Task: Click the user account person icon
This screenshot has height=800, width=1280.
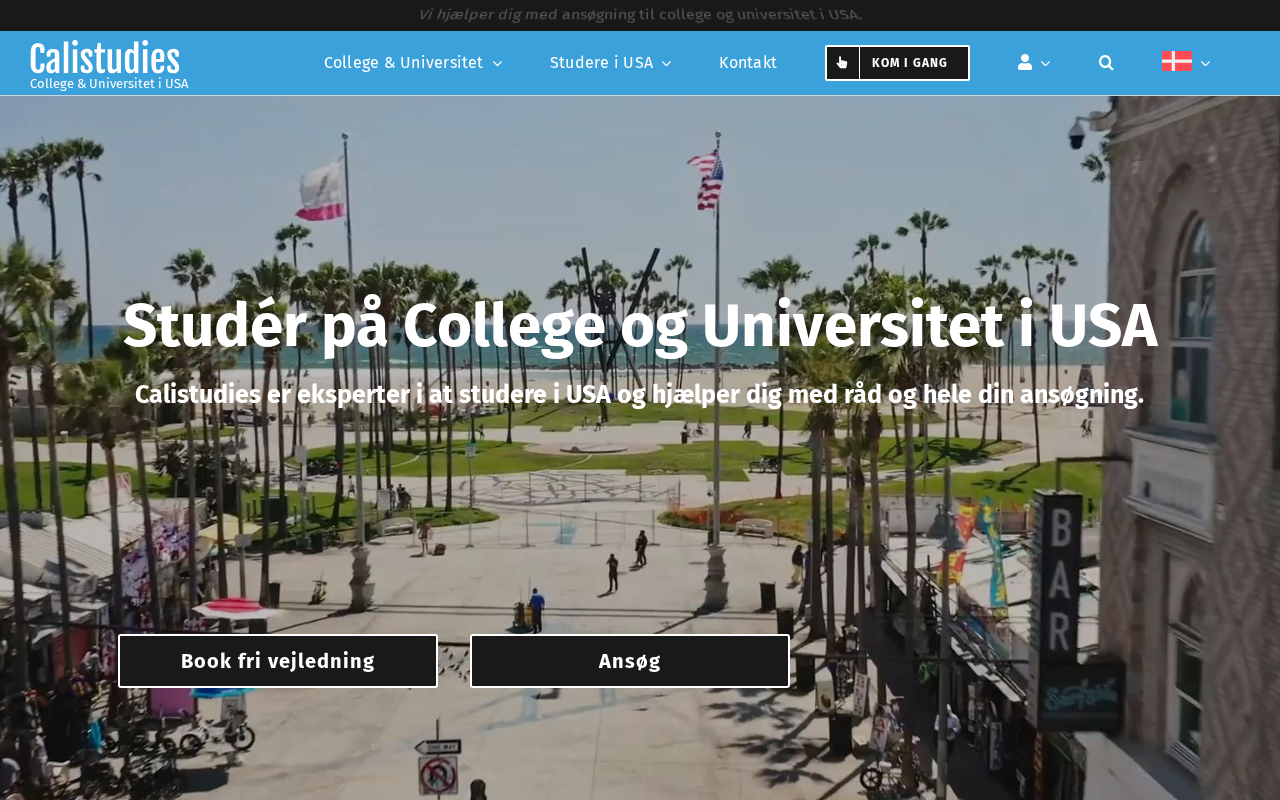Action: 1025,62
